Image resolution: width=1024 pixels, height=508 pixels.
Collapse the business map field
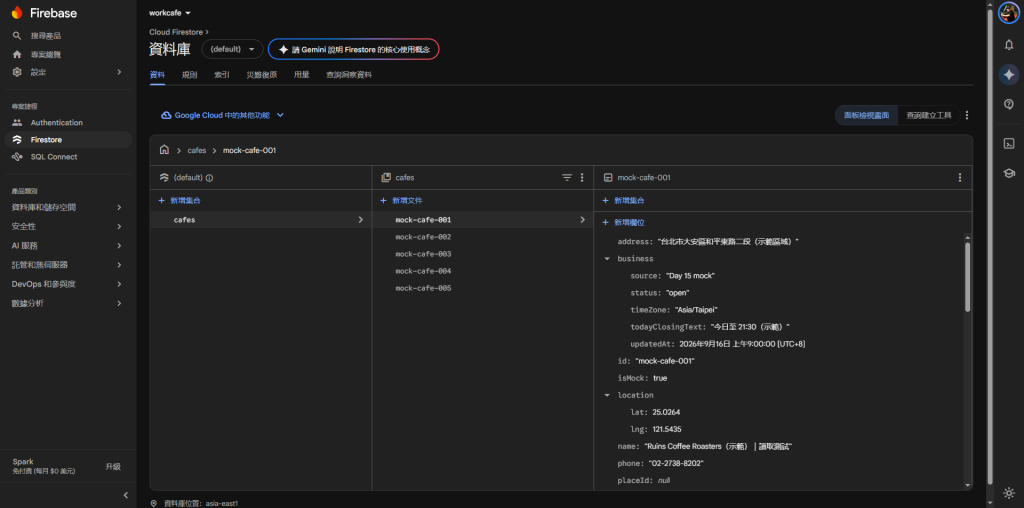tap(607, 259)
